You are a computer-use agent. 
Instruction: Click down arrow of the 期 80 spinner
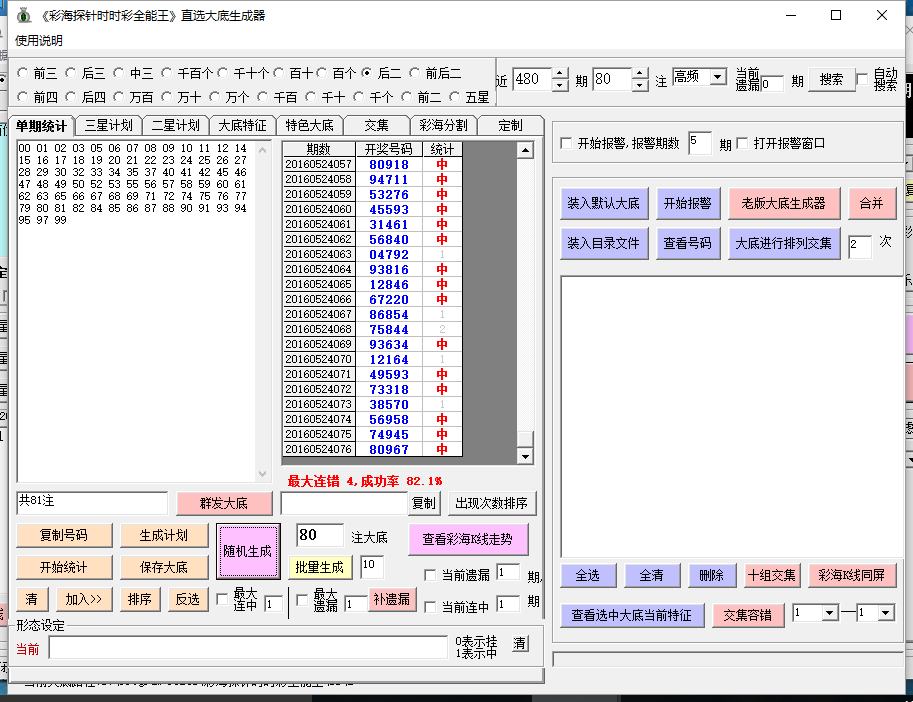(640, 85)
